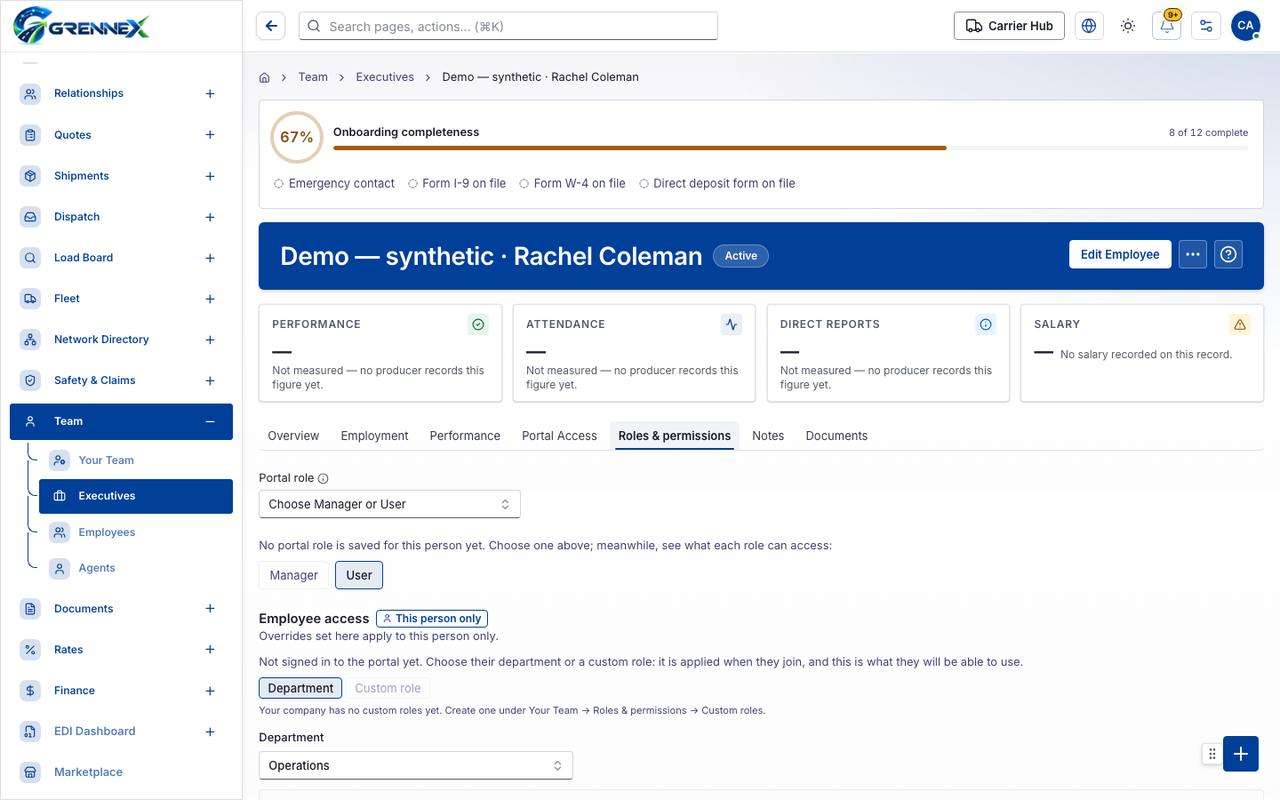Click the Grennex logo
The height and width of the screenshot is (800, 1280).
[x=81, y=25]
